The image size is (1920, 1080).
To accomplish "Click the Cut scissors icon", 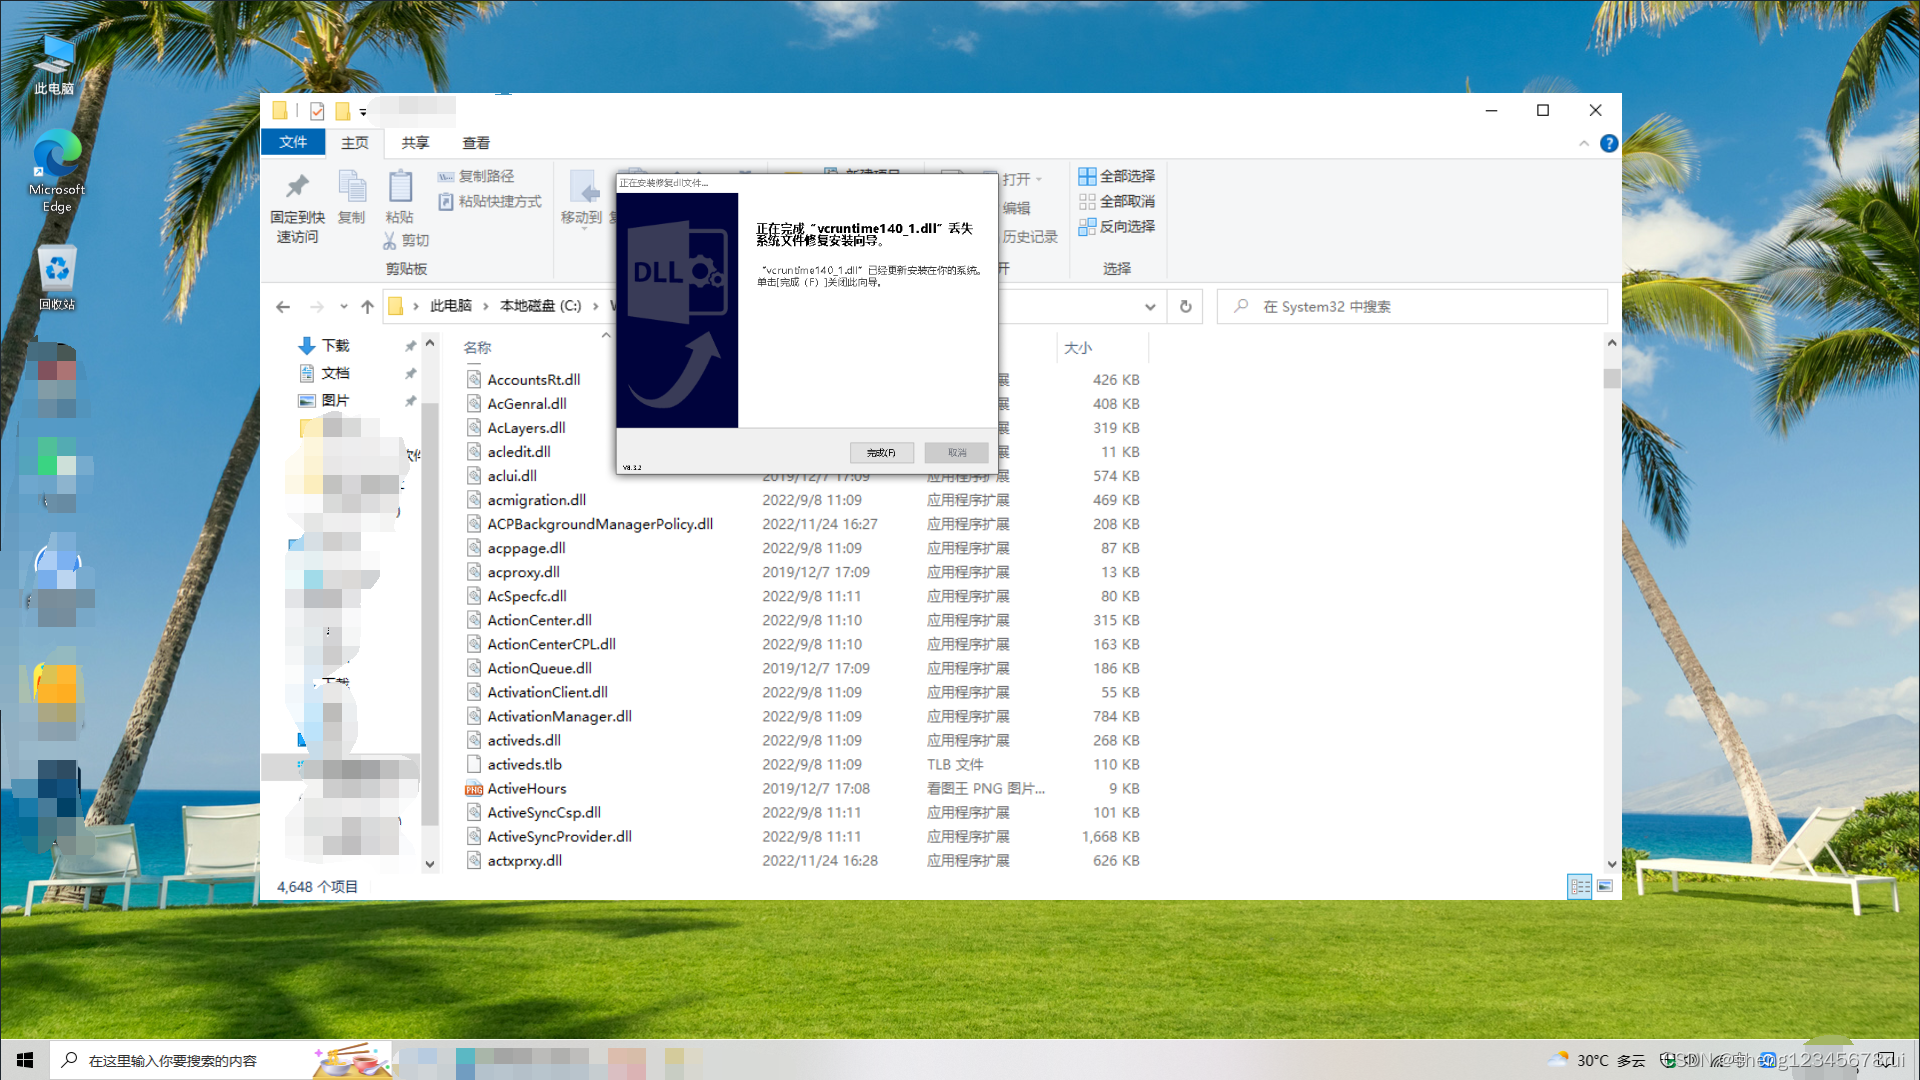I will [x=390, y=241].
